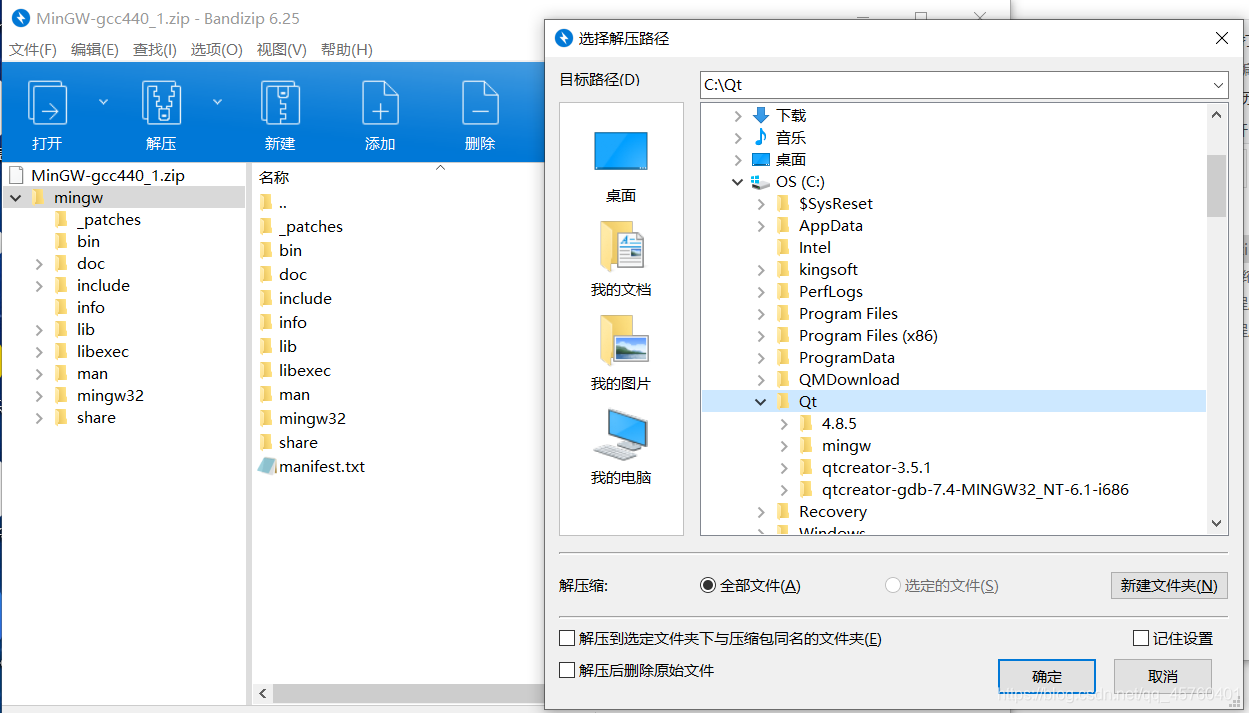Viewport: 1249px width, 713px height.
Task: Select the Selected files (选定的文件) radio button
Action: [x=893, y=586]
